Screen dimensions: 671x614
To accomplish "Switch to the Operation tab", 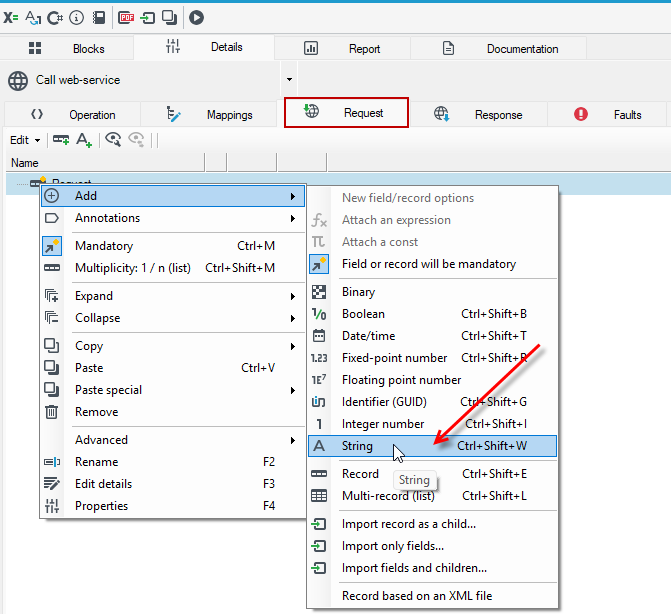I will click(x=73, y=115).
